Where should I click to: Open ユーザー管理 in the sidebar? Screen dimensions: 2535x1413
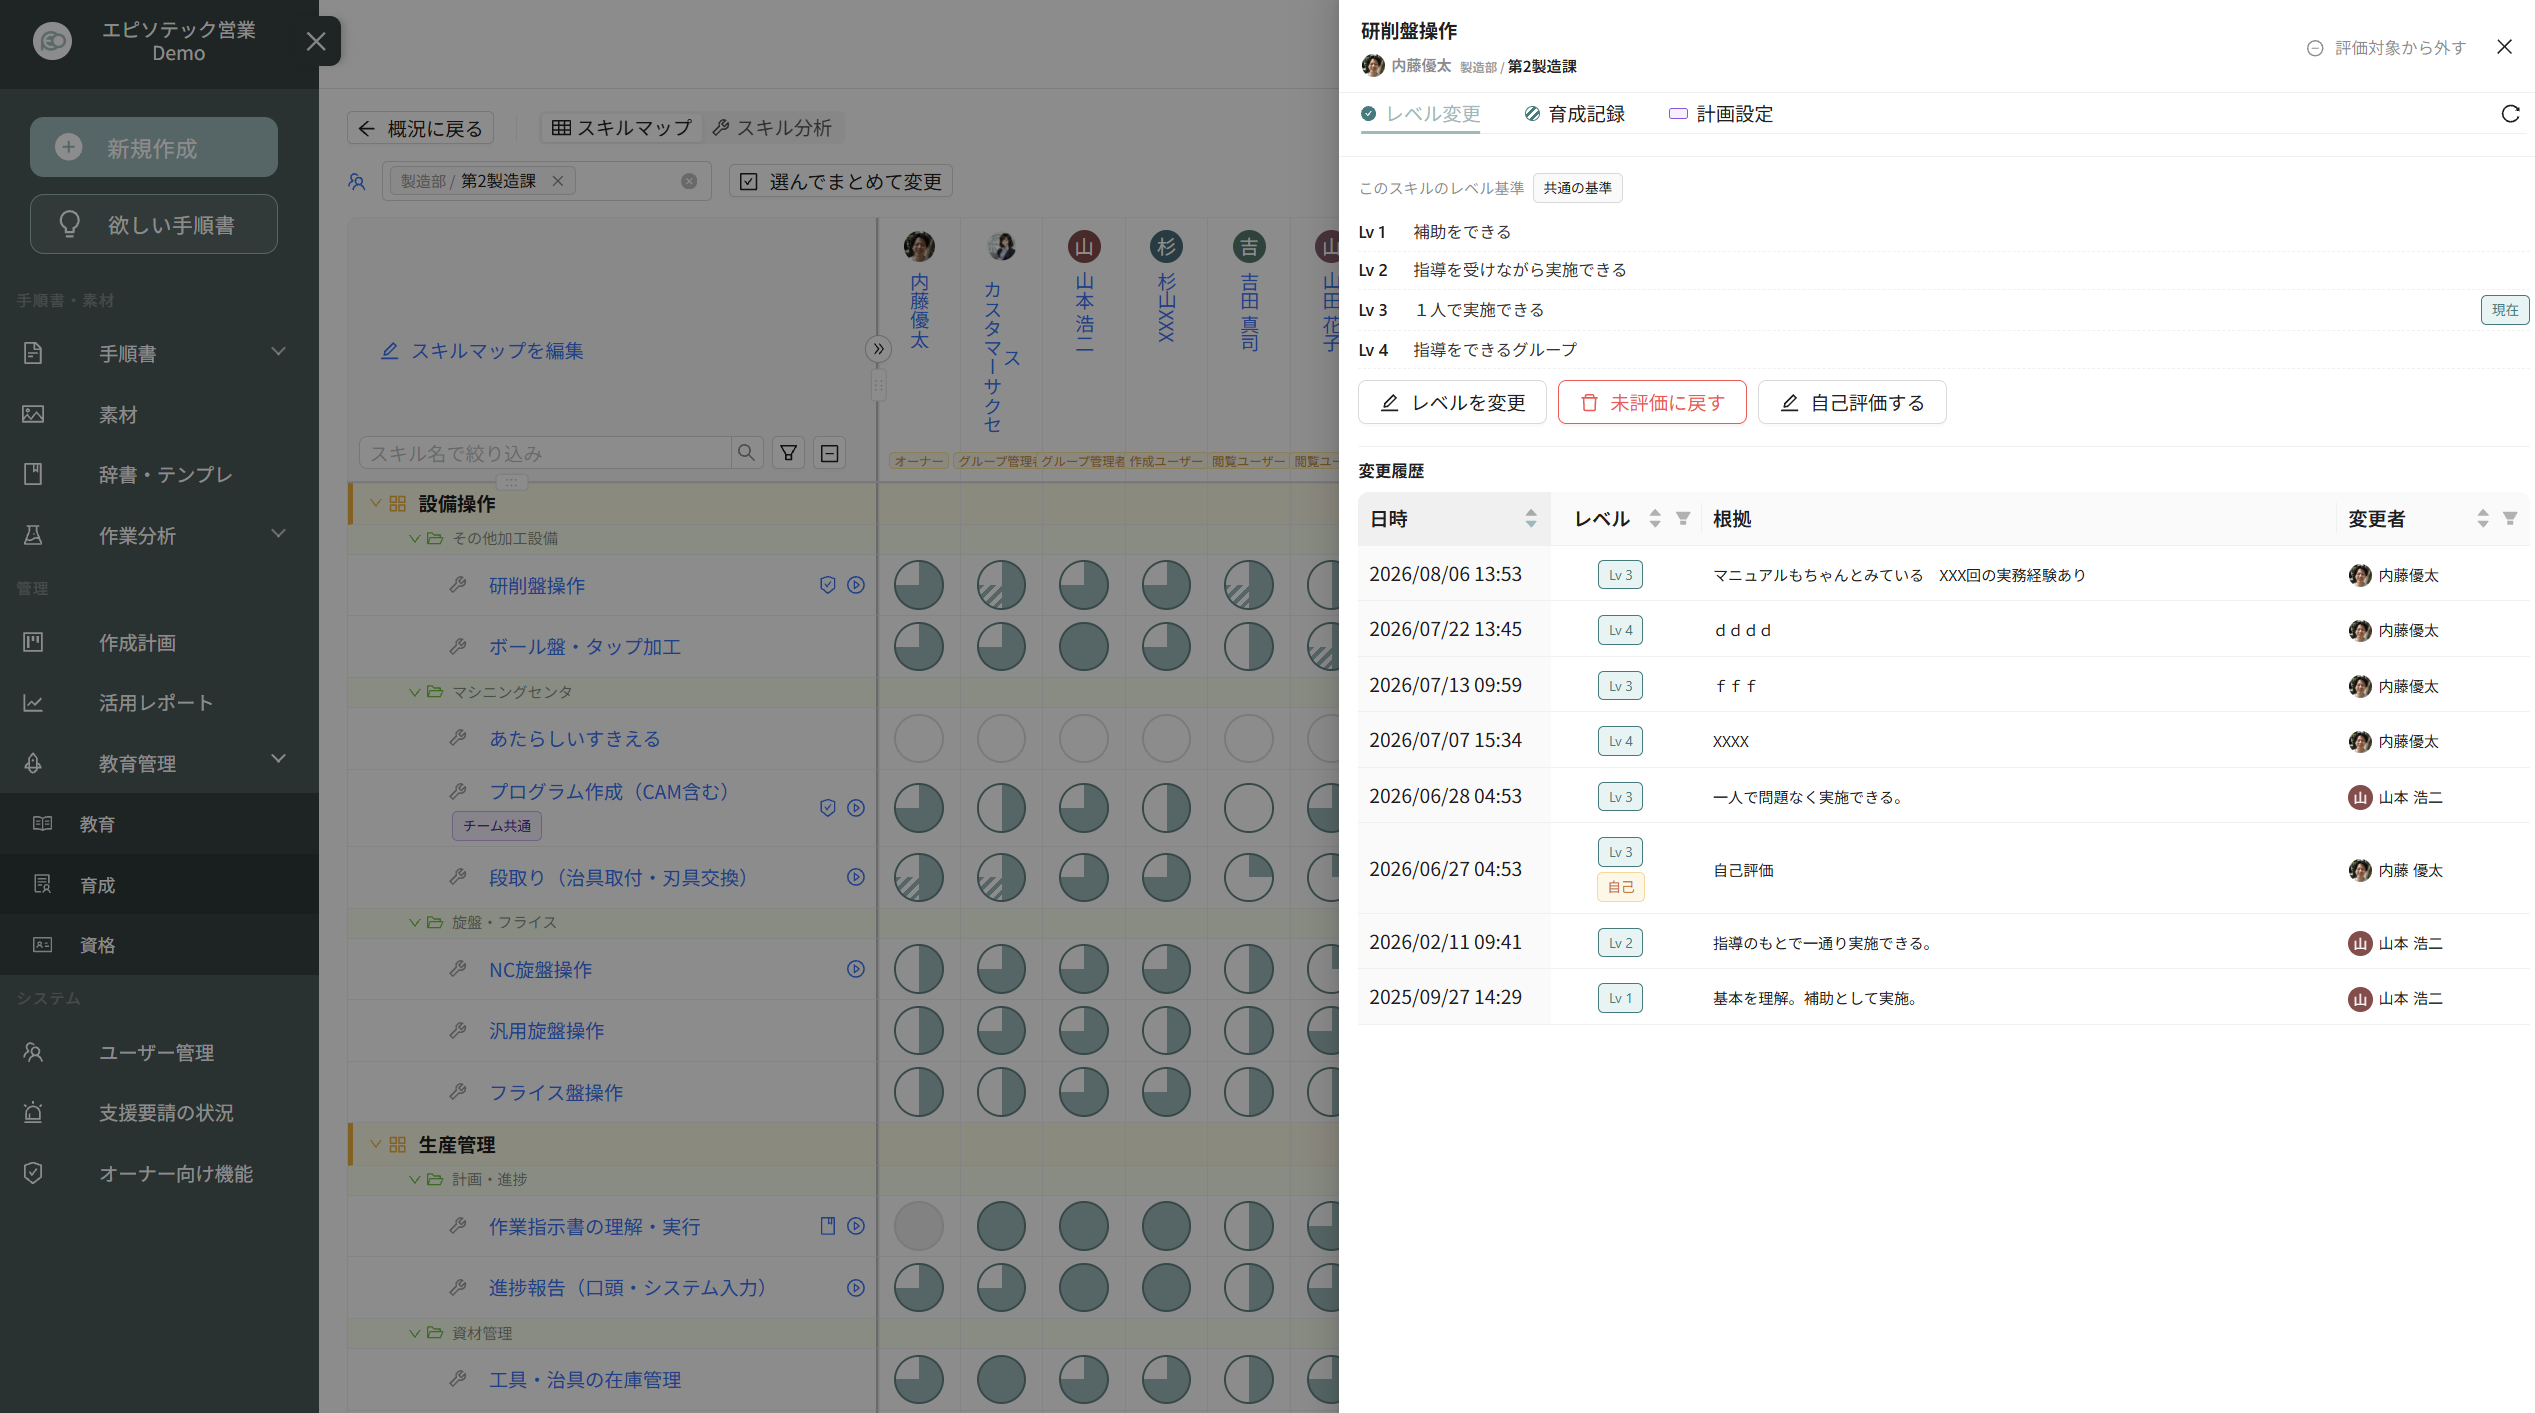159,1052
